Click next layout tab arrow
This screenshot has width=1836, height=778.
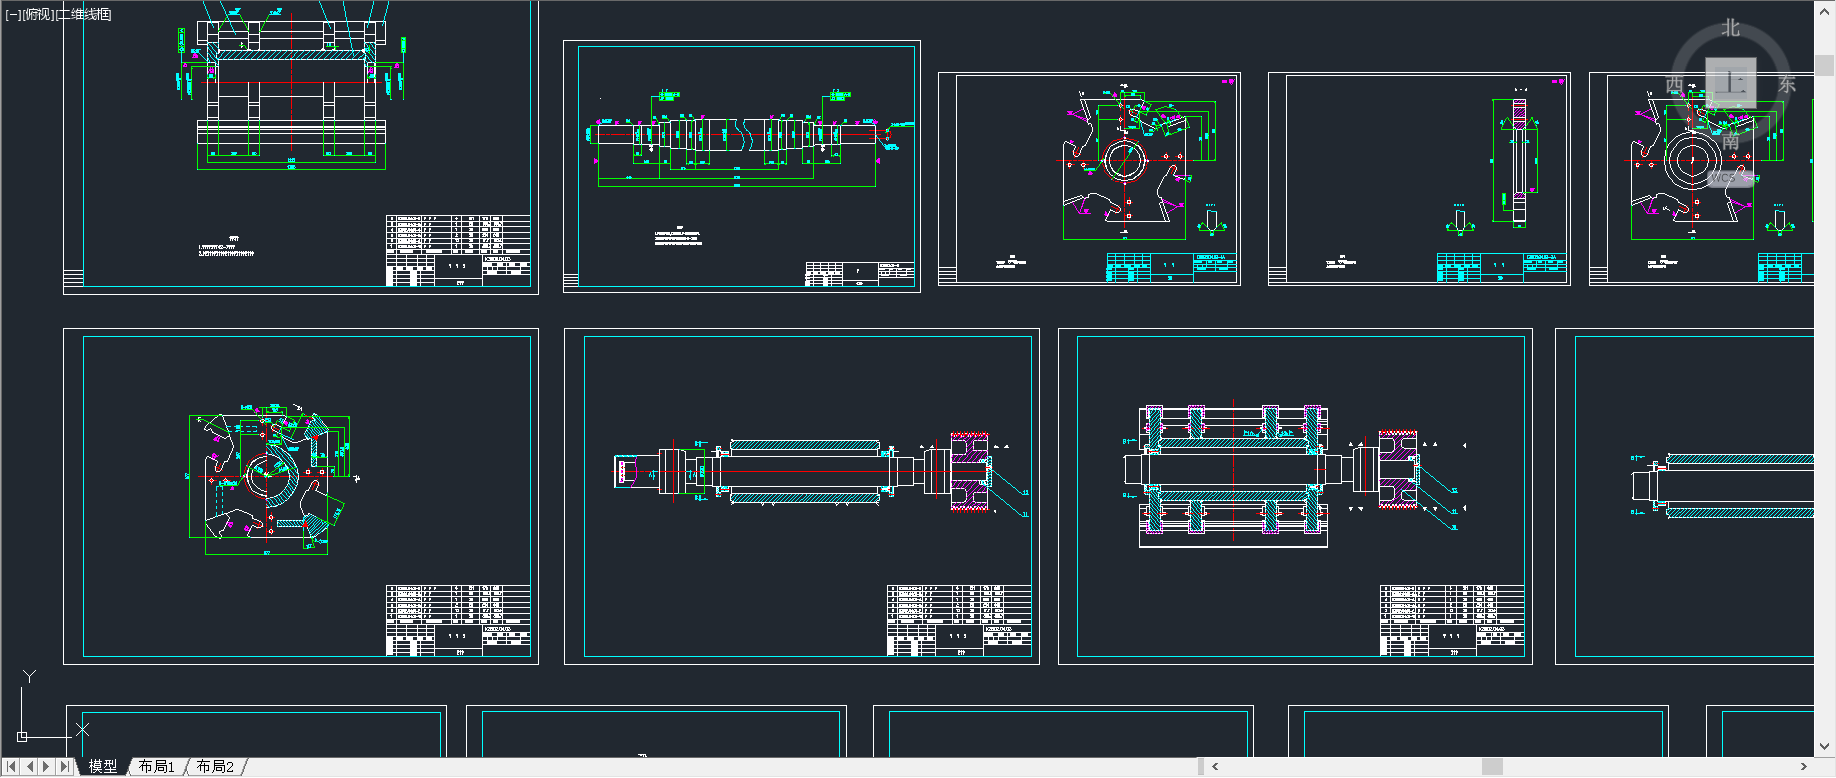coord(46,767)
